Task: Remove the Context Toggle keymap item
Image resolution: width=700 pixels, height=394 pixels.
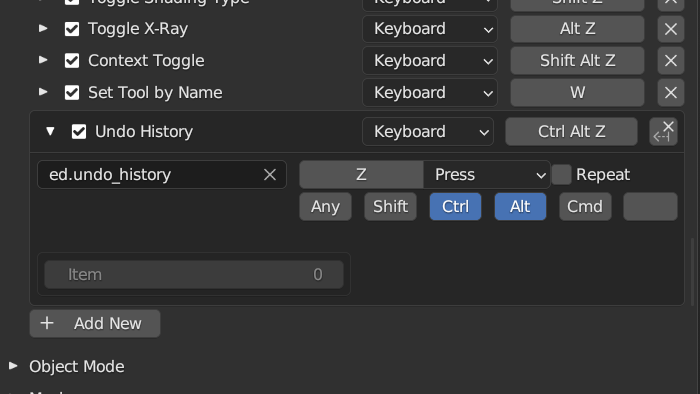Action: (x=671, y=61)
